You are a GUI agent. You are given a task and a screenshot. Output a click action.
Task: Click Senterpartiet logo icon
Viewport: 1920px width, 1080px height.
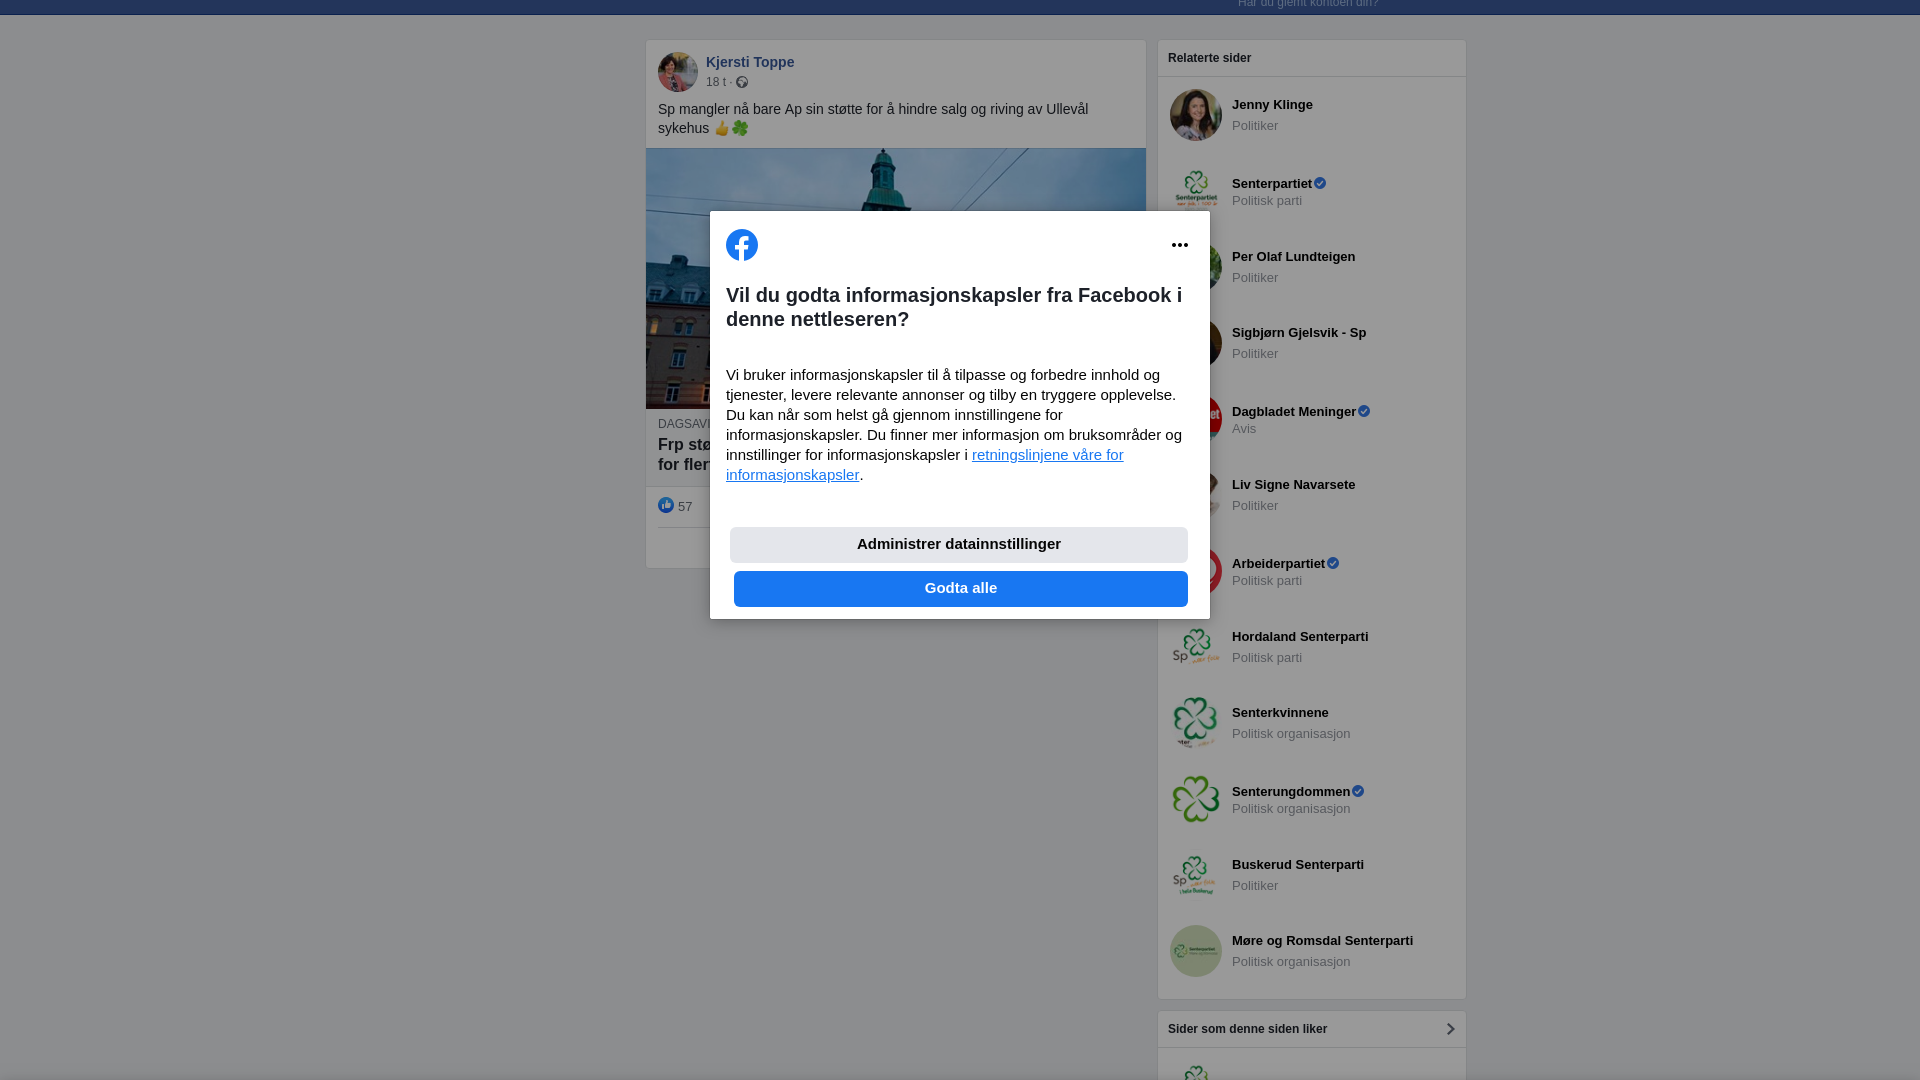pyautogui.click(x=1196, y=190)
